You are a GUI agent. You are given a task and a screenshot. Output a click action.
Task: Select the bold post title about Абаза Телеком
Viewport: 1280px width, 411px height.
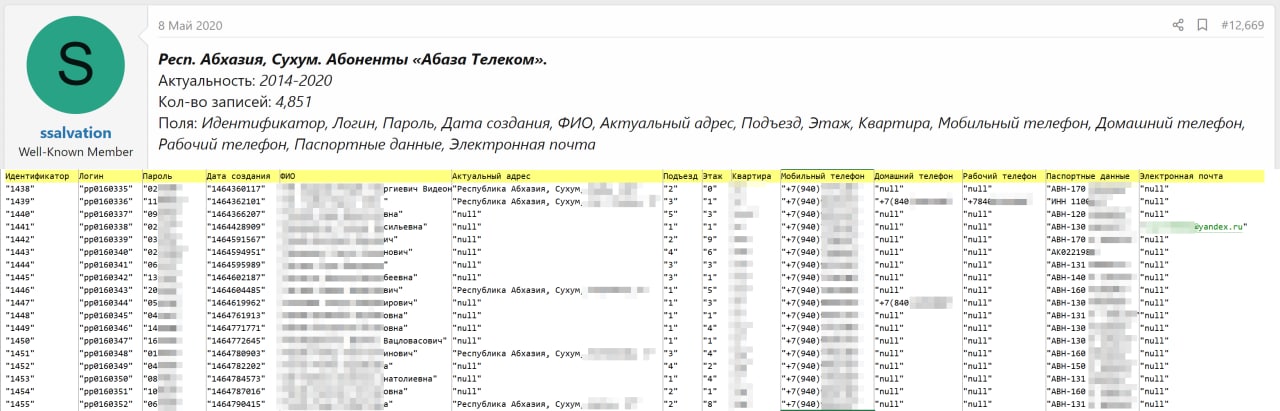pos(353,59)
